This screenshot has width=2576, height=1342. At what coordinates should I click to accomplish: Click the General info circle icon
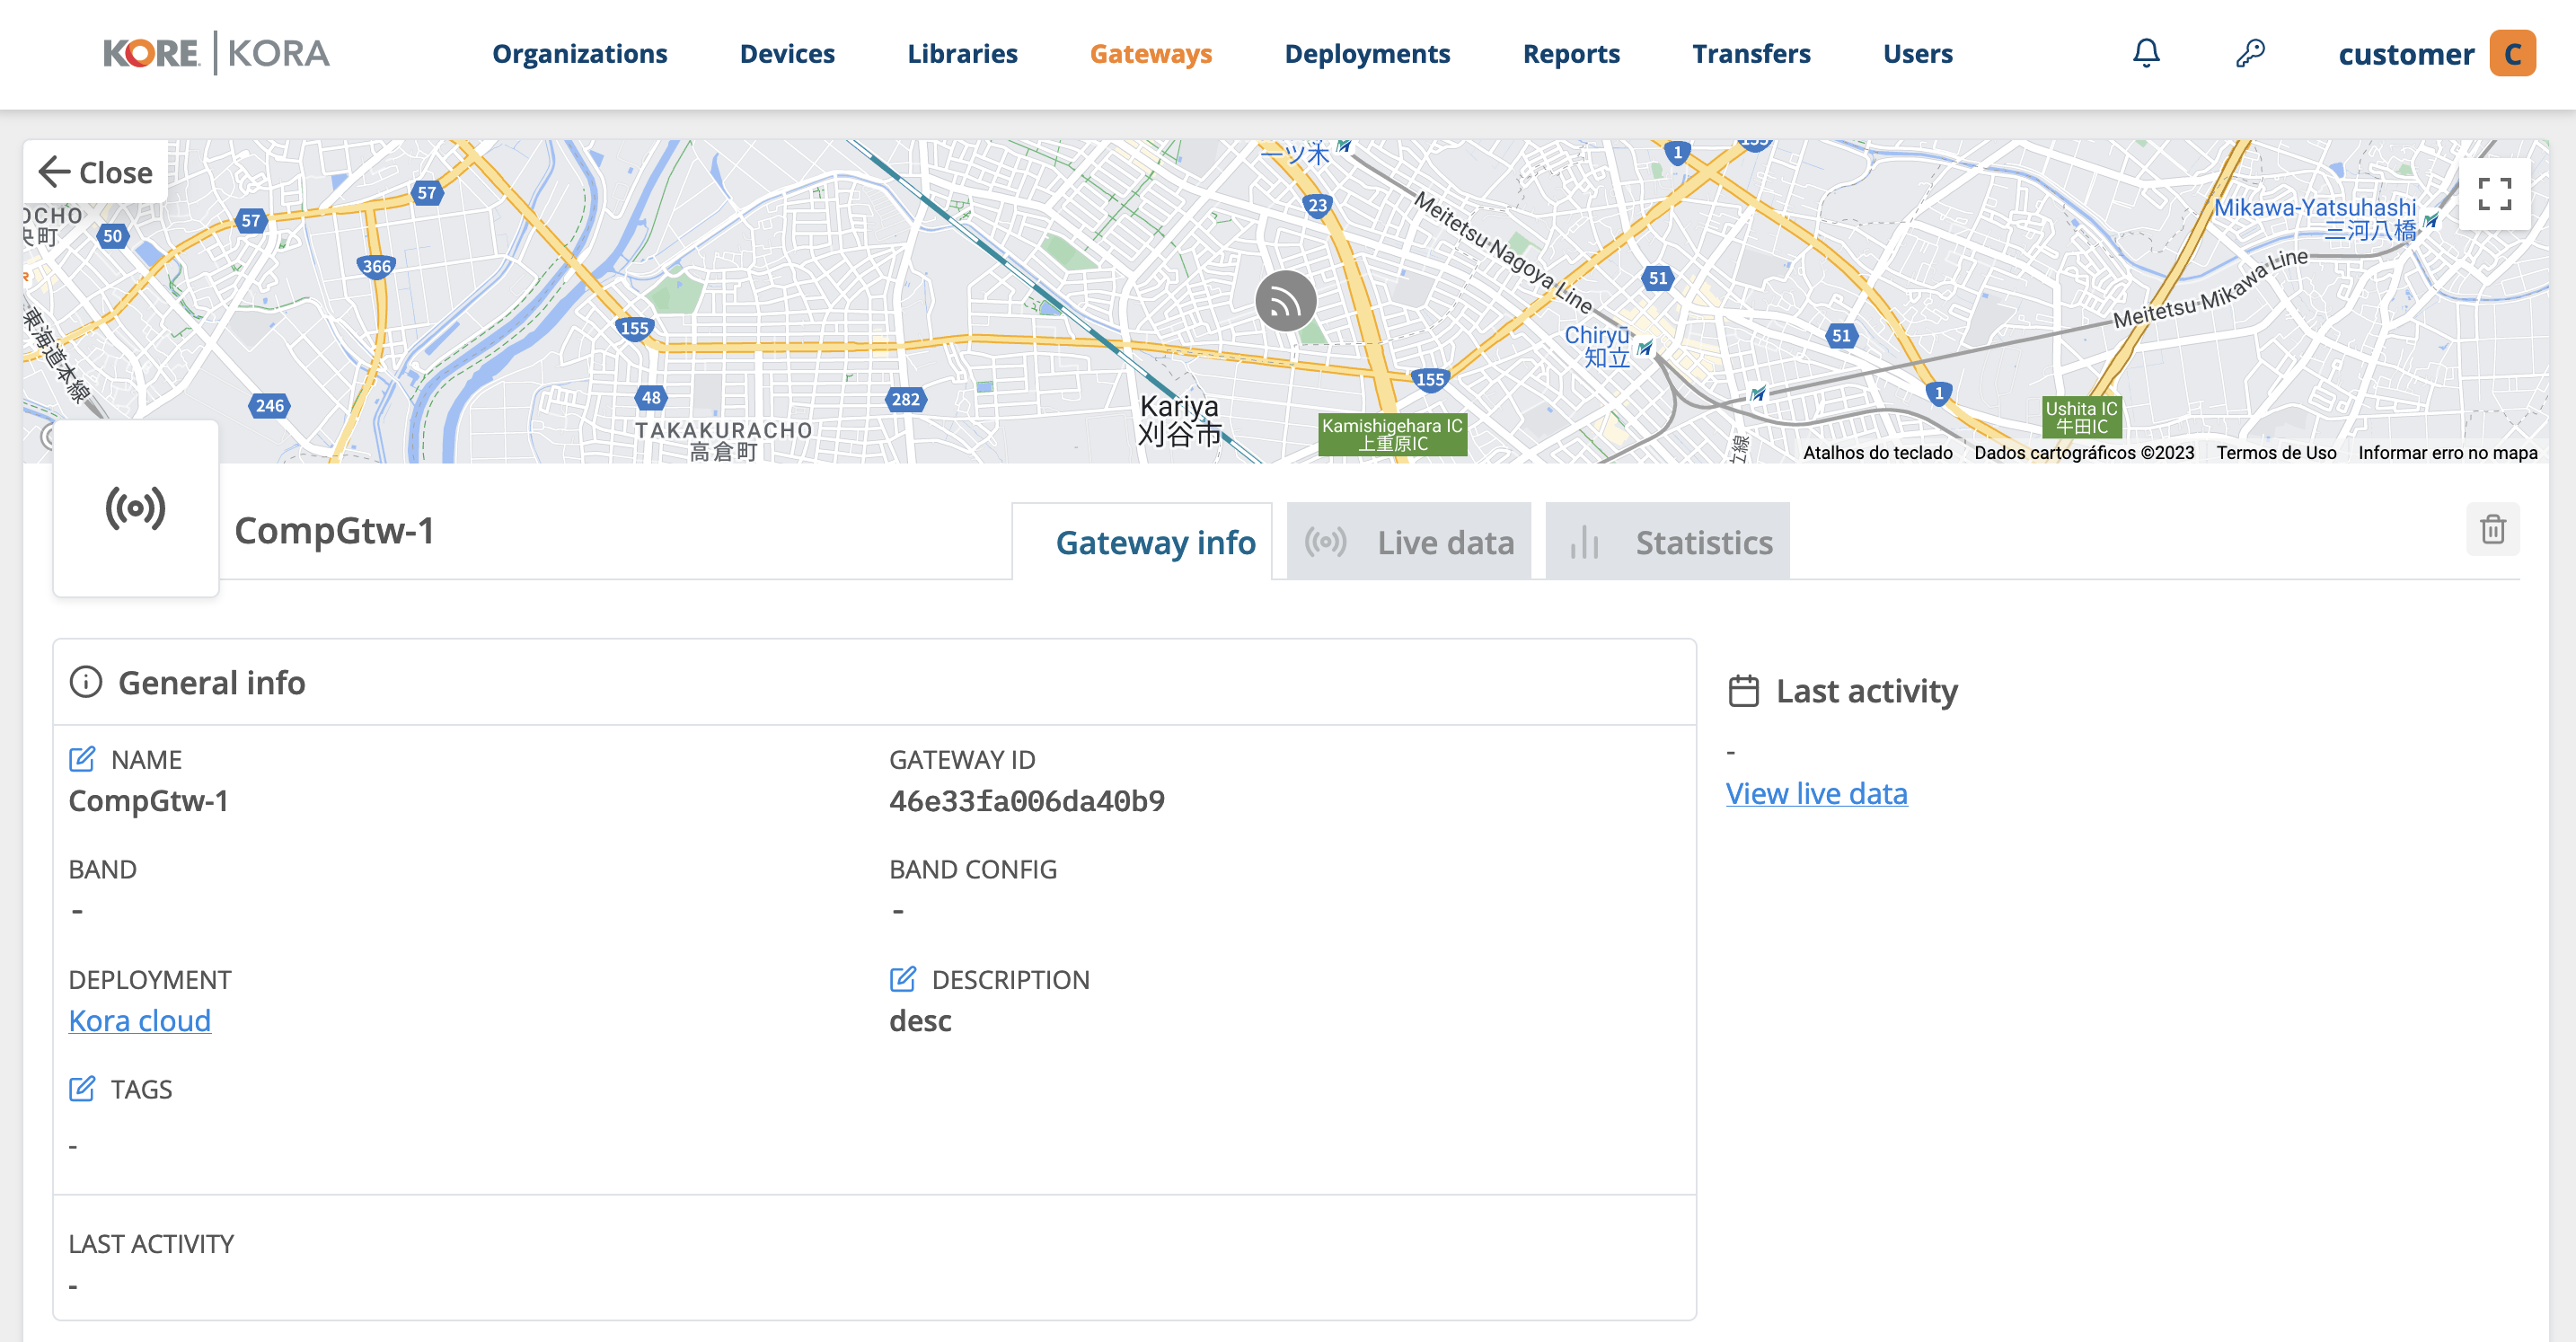pos(86,682)
